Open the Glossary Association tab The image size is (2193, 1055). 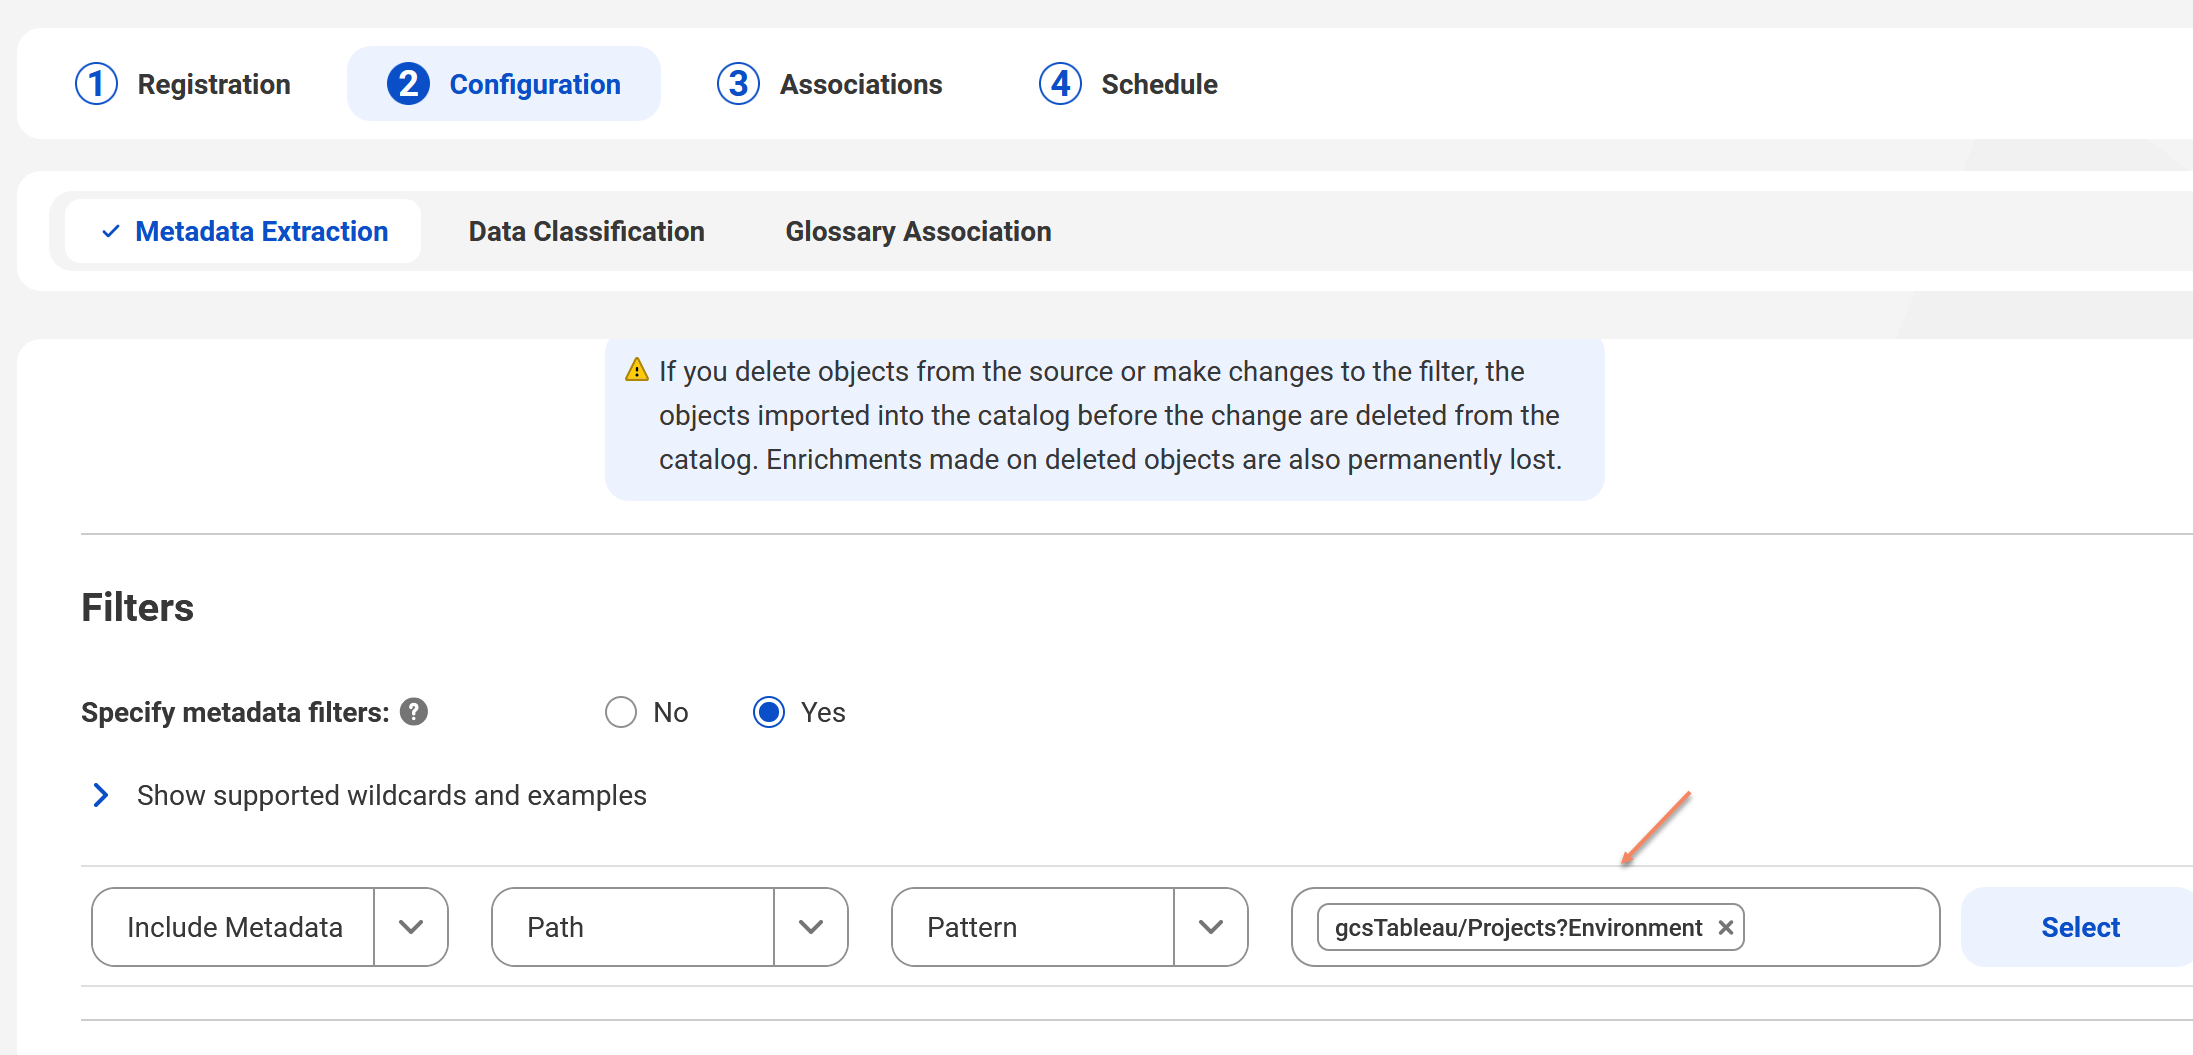[x=918, y=231]
